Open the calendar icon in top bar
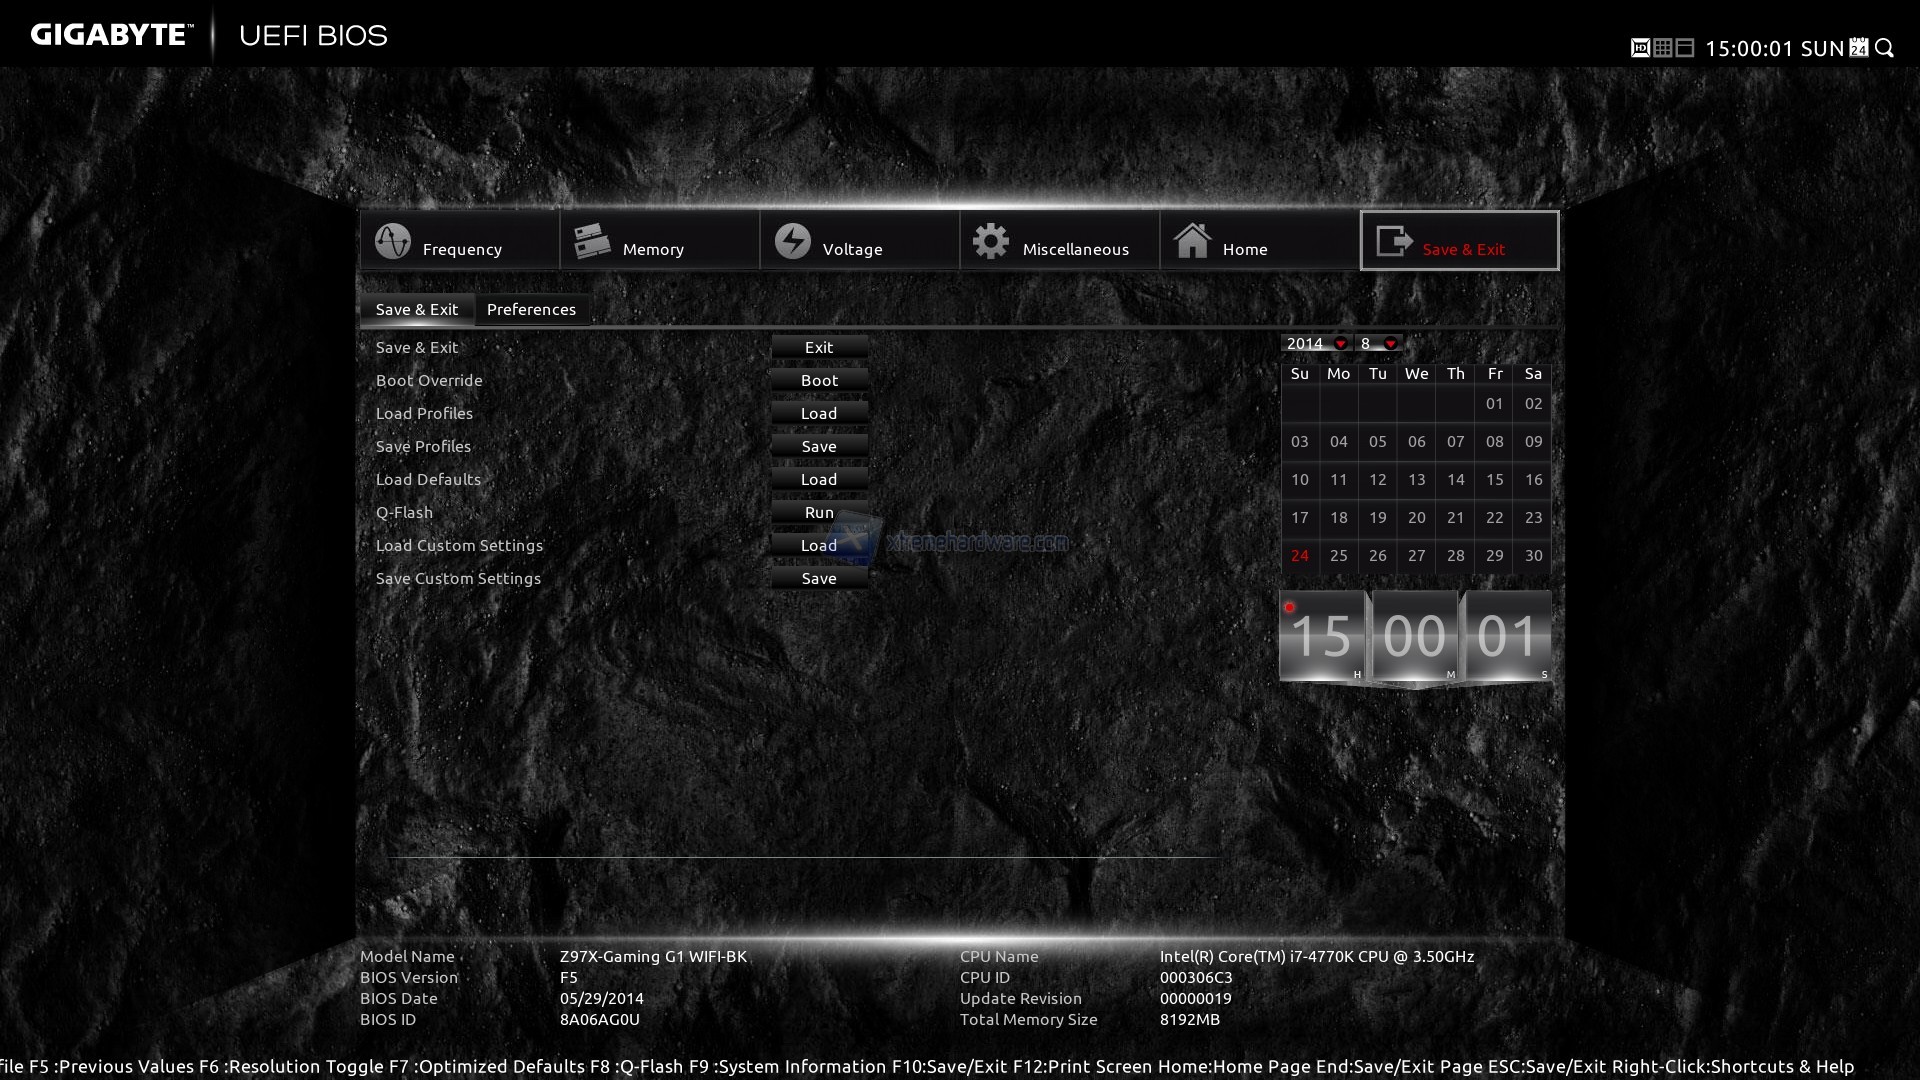Image resolution: width=1920 pixels, height=1080 pixels. pyautogui.click(x=1858, y=48)
